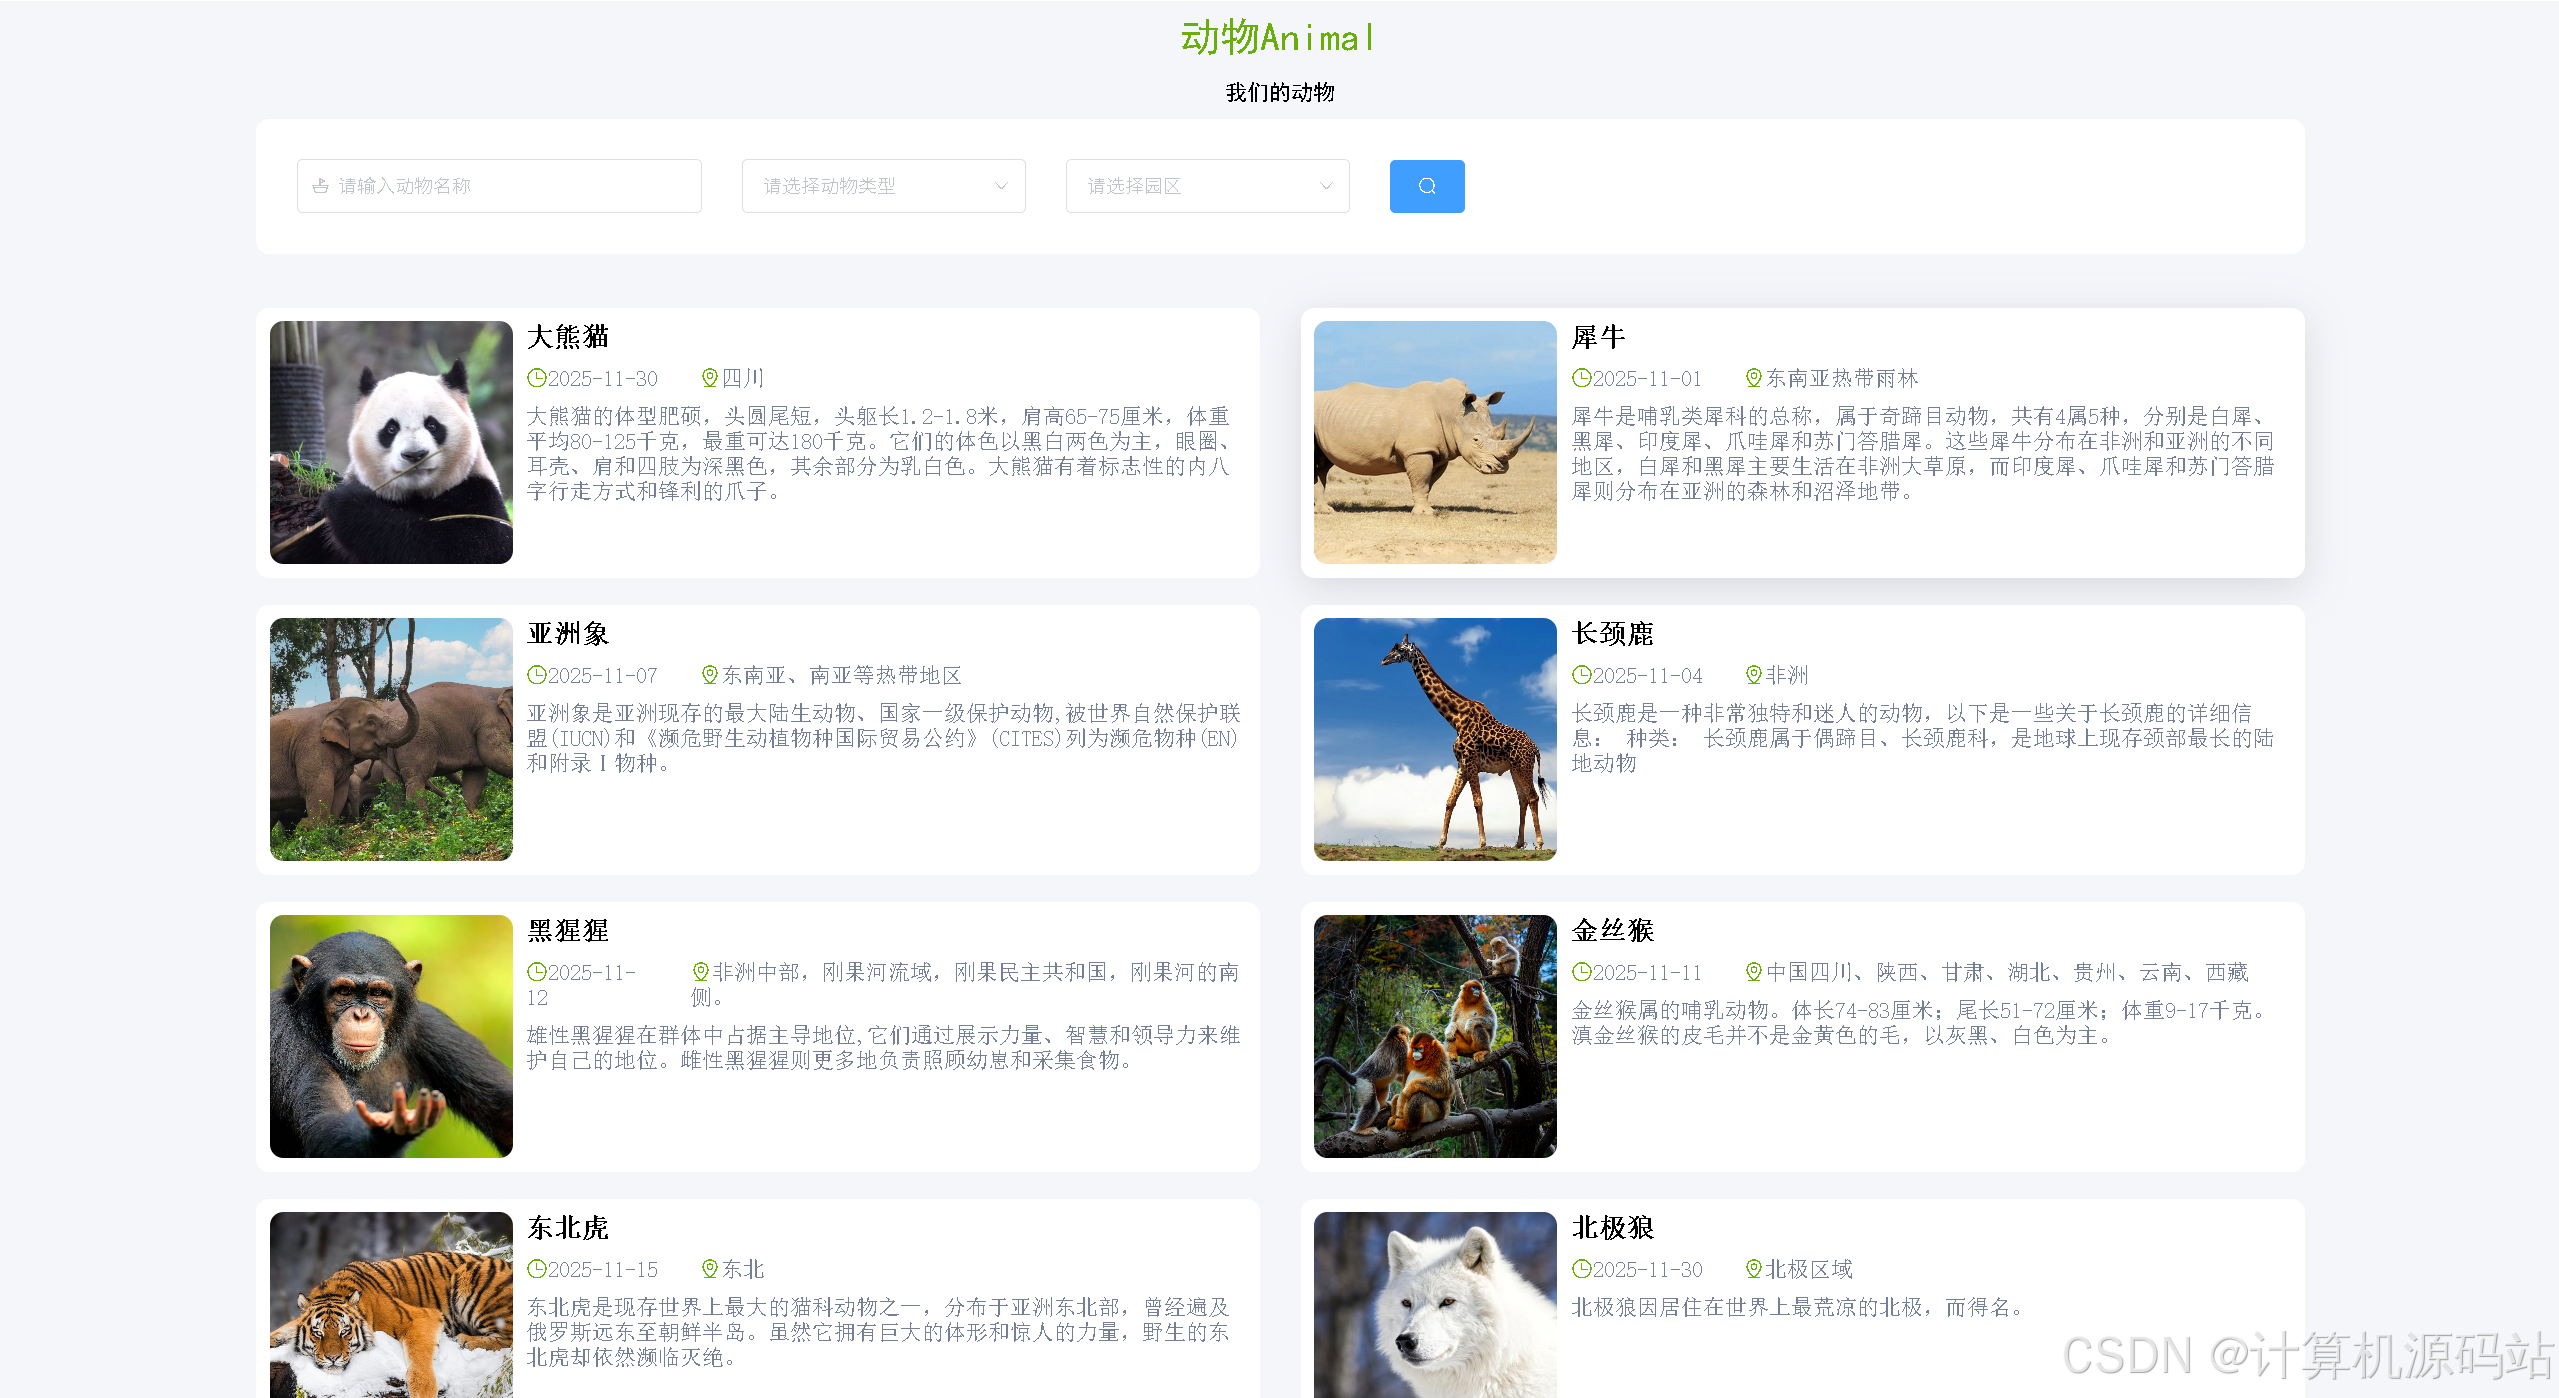2559x1398 pixels.
Task: Click the 北极狼因居住在世界上最荒凉的北极 description
Action: pyautogui.click(x=1799, y=1308)
